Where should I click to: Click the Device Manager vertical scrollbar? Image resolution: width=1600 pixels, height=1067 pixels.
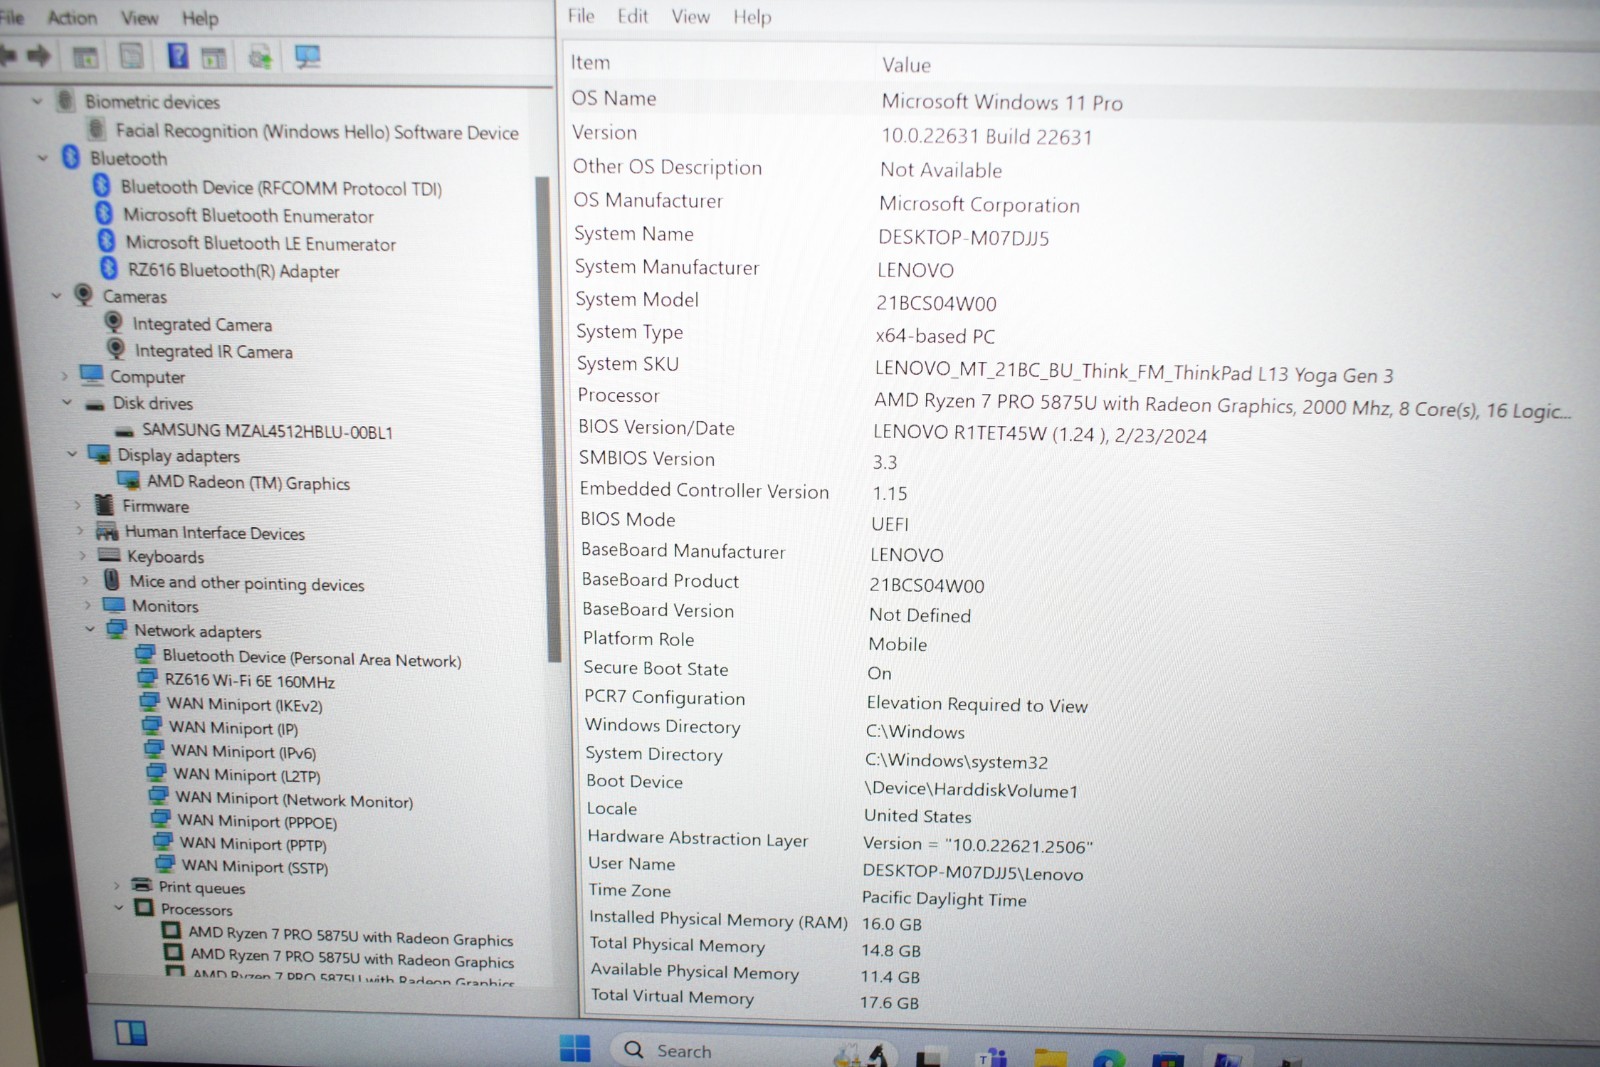[547, 420]
